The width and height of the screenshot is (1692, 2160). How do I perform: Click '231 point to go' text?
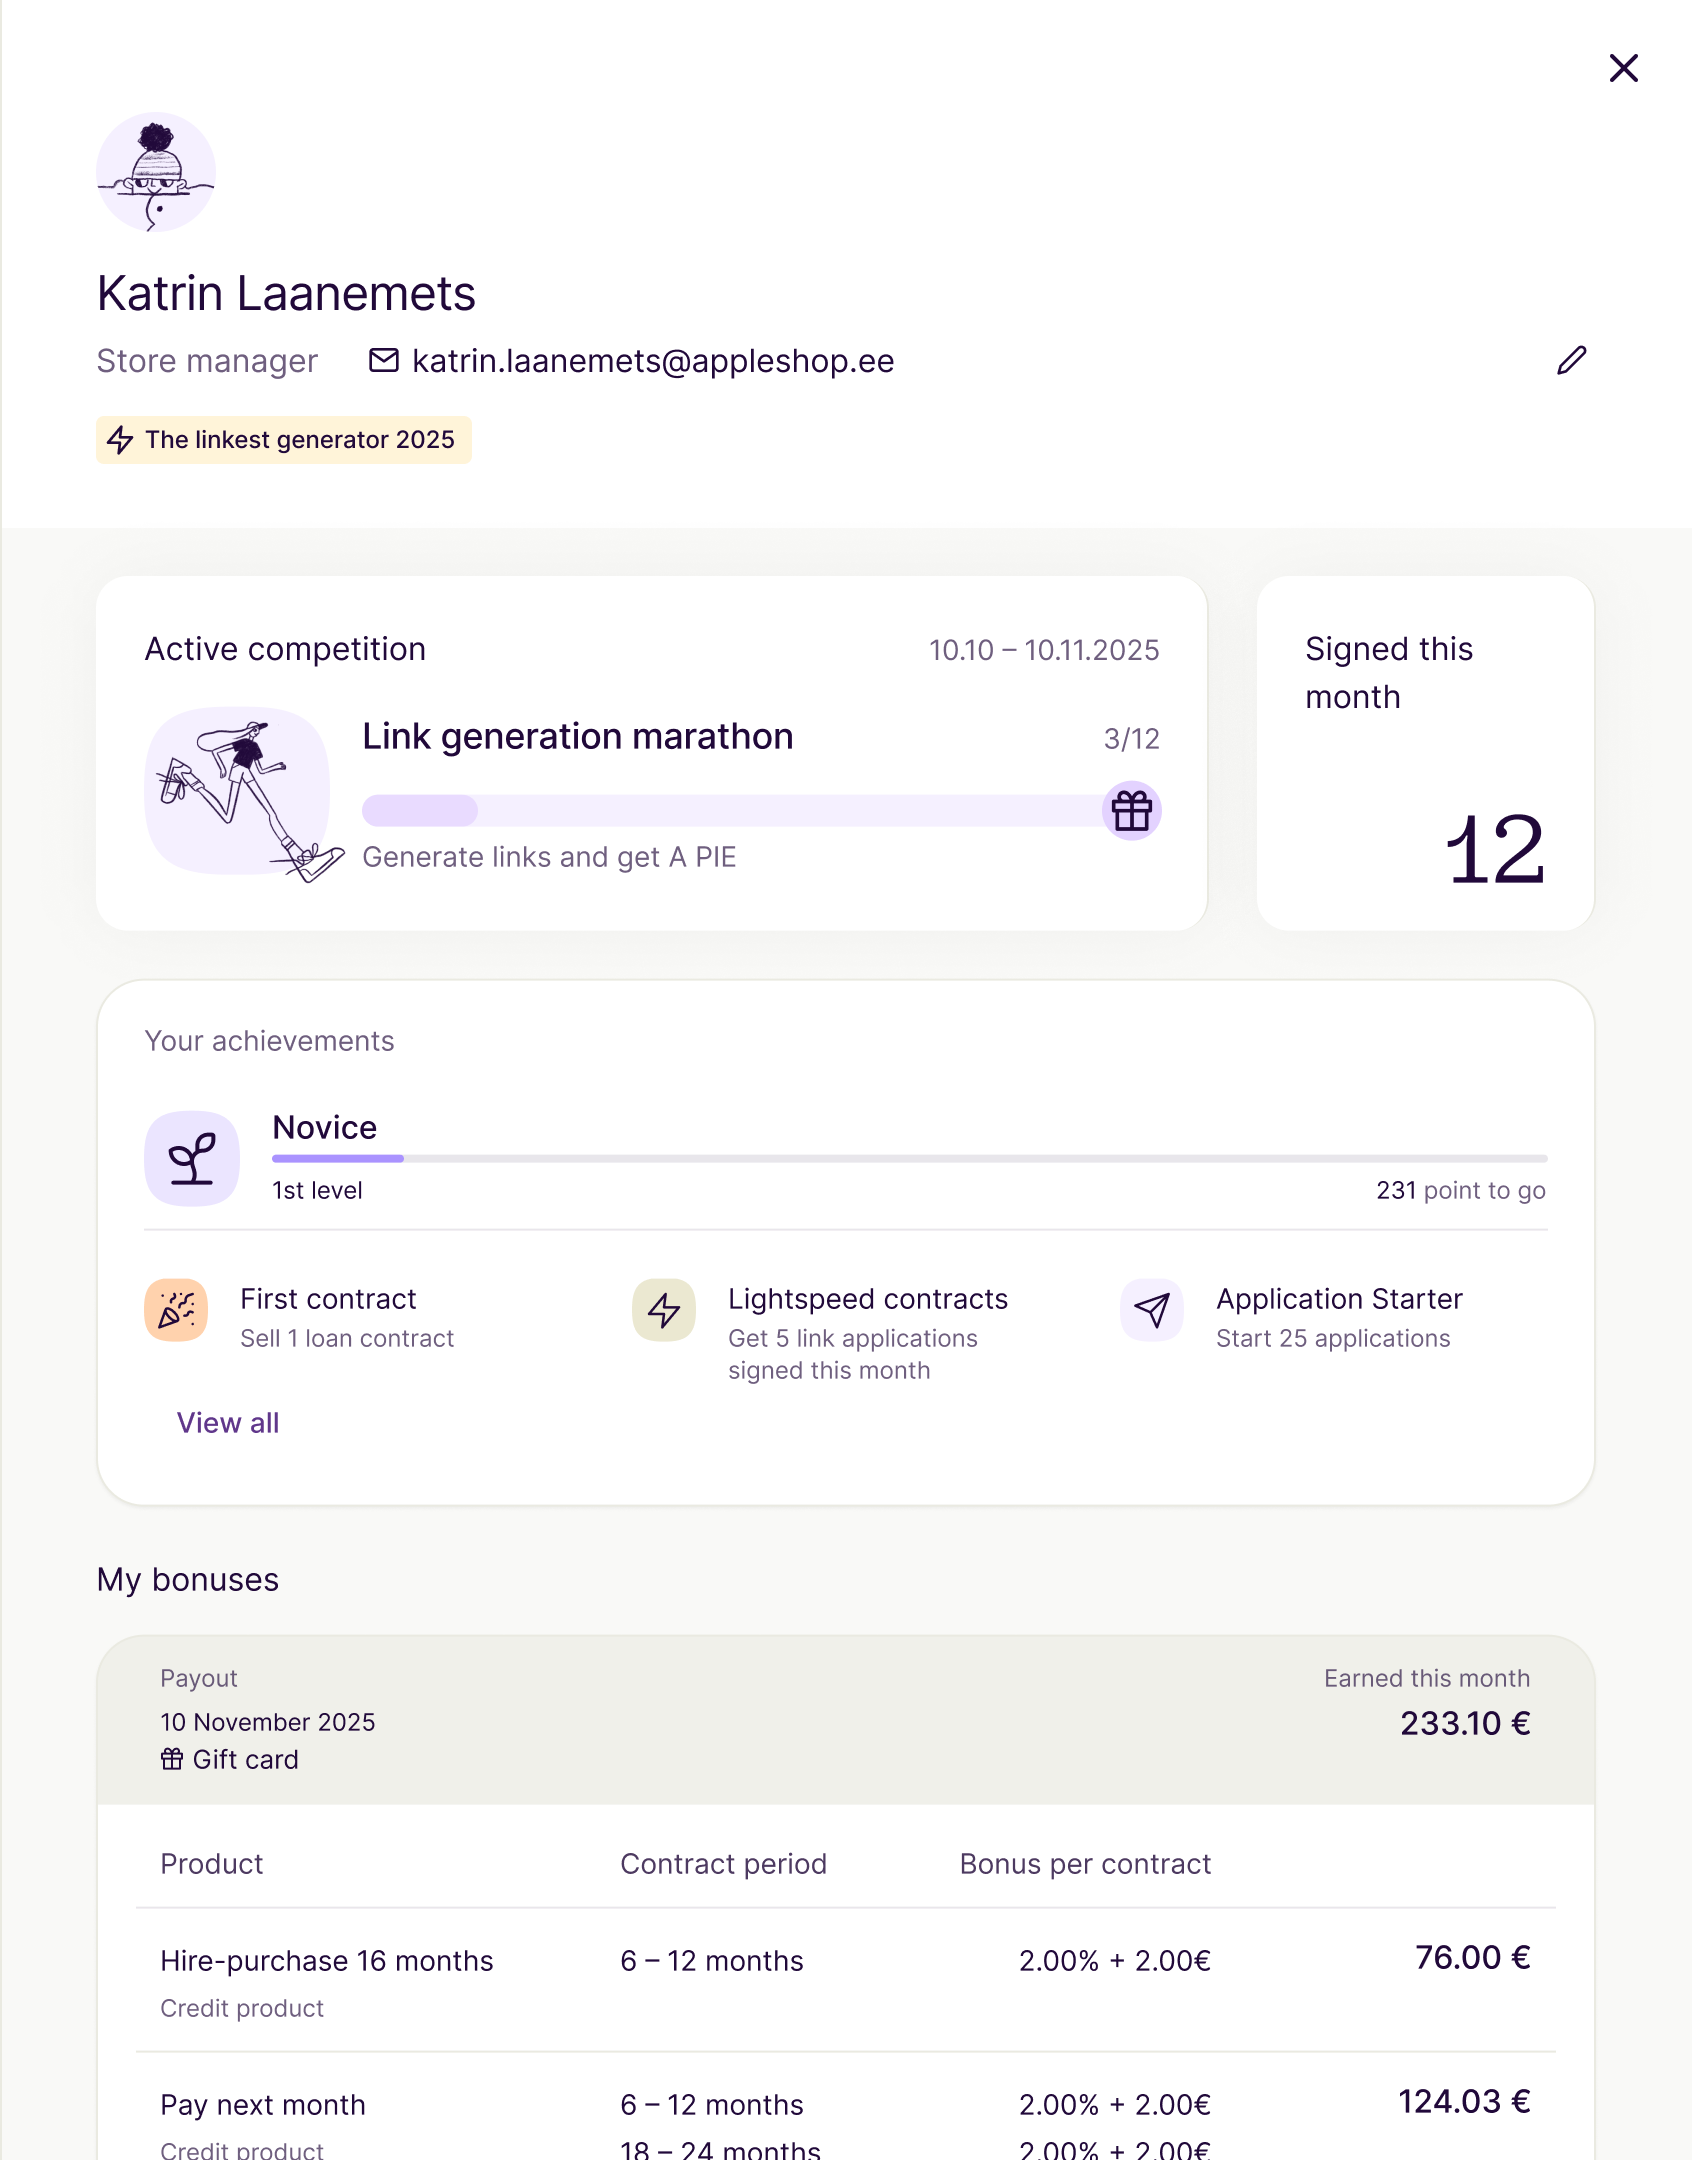[1461, 1190]
